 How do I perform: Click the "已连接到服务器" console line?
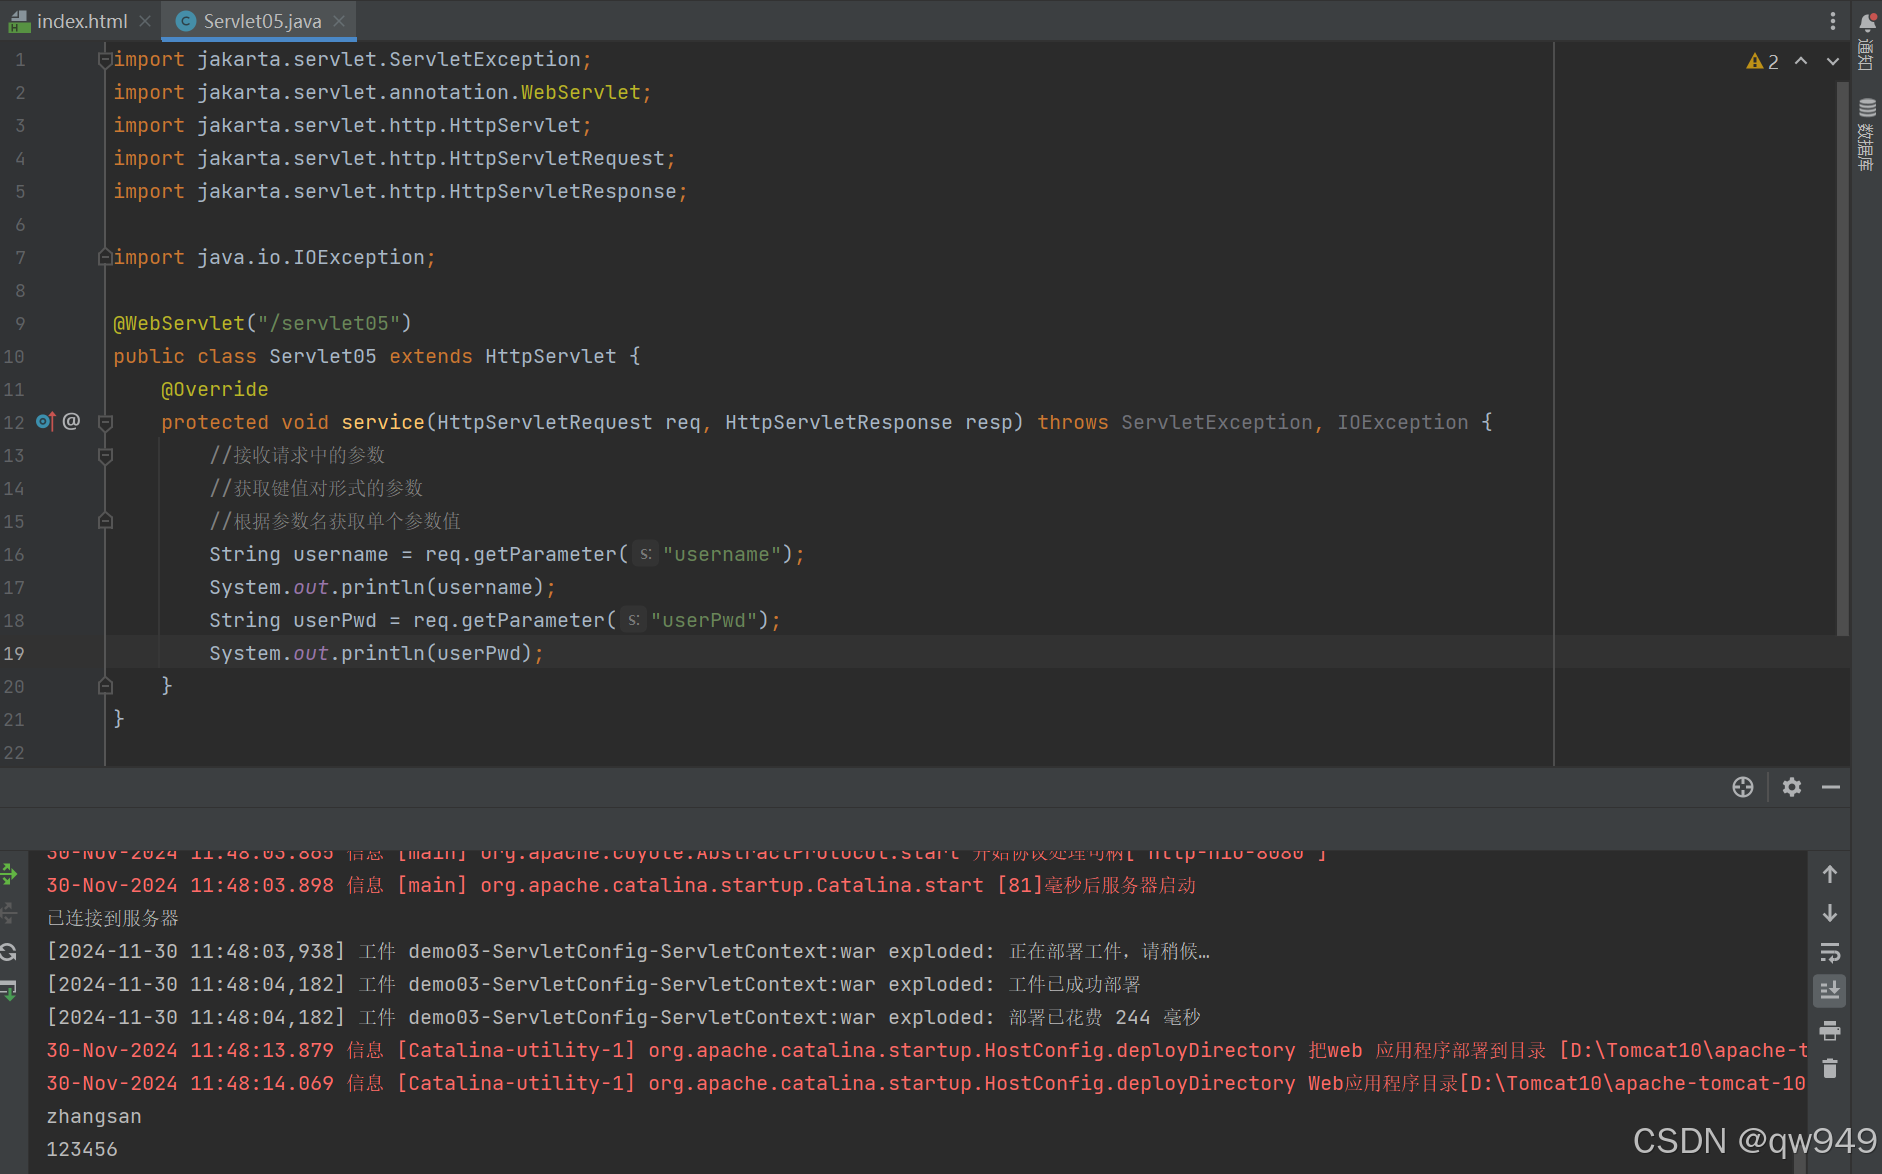[113, 918]
